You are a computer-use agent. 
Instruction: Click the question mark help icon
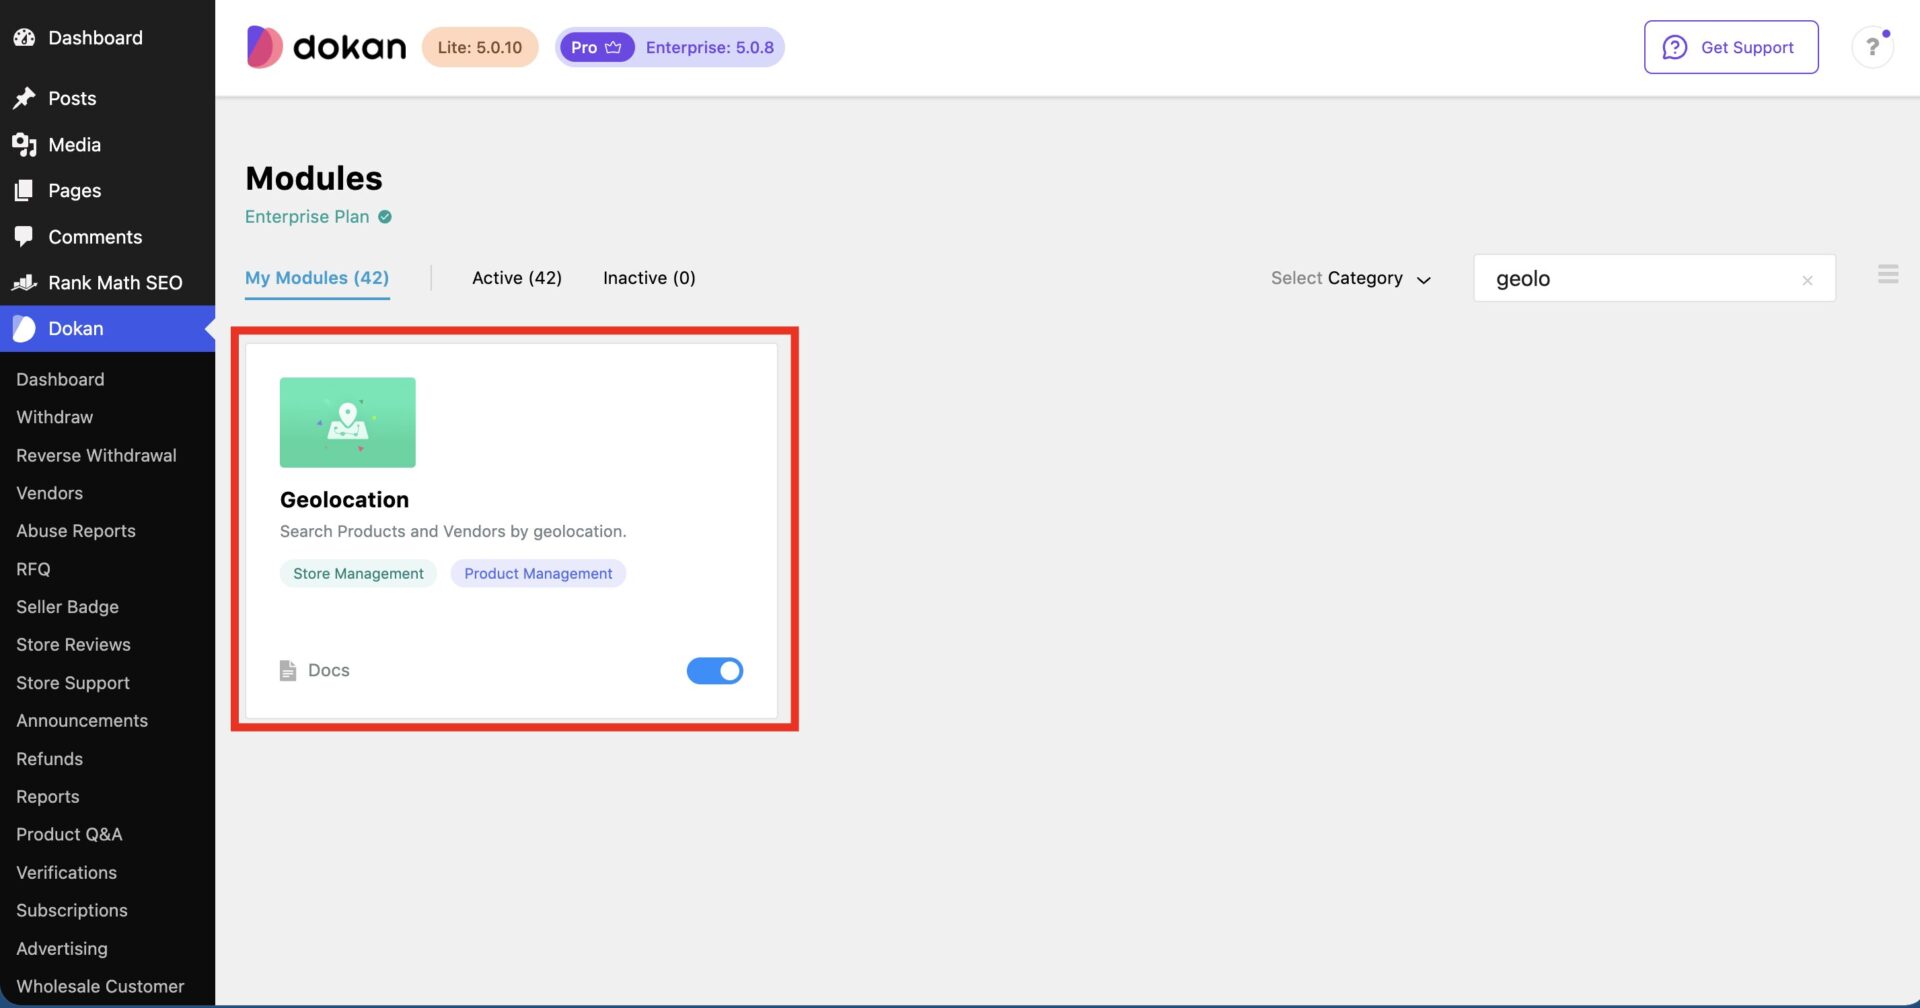coord(1872,47)
